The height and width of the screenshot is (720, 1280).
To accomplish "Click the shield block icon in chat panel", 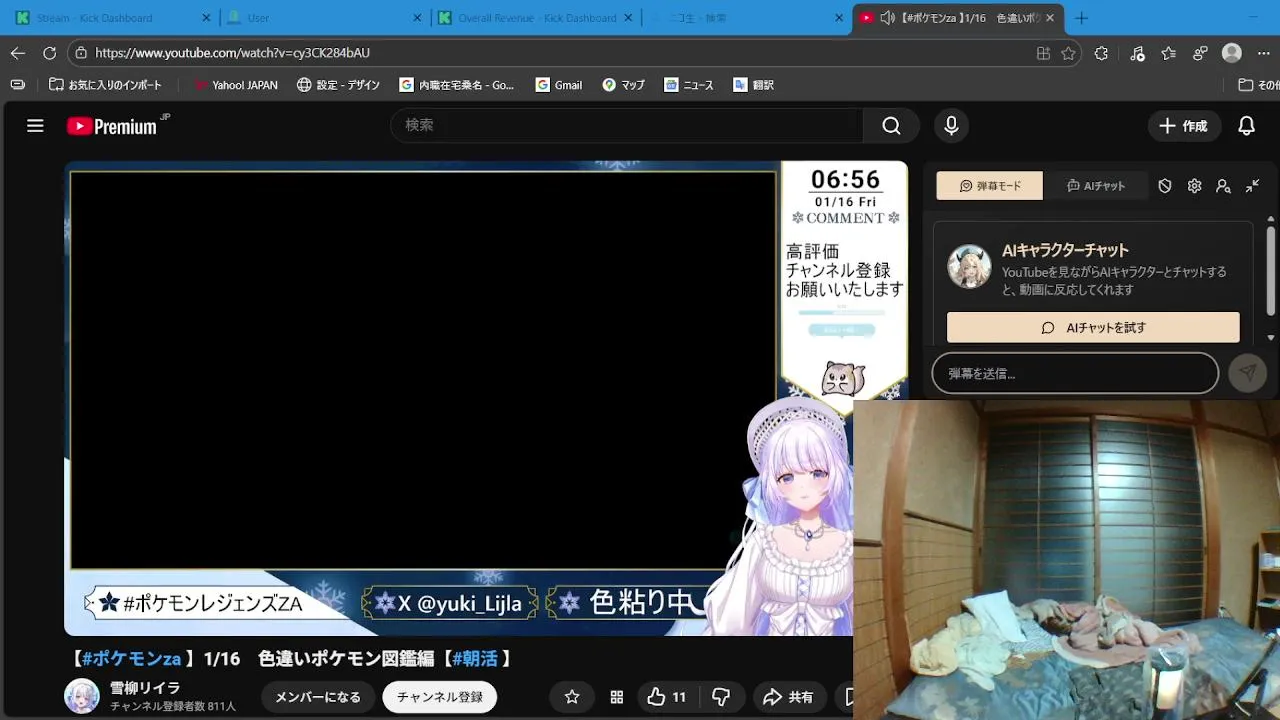I will 1165,186.
